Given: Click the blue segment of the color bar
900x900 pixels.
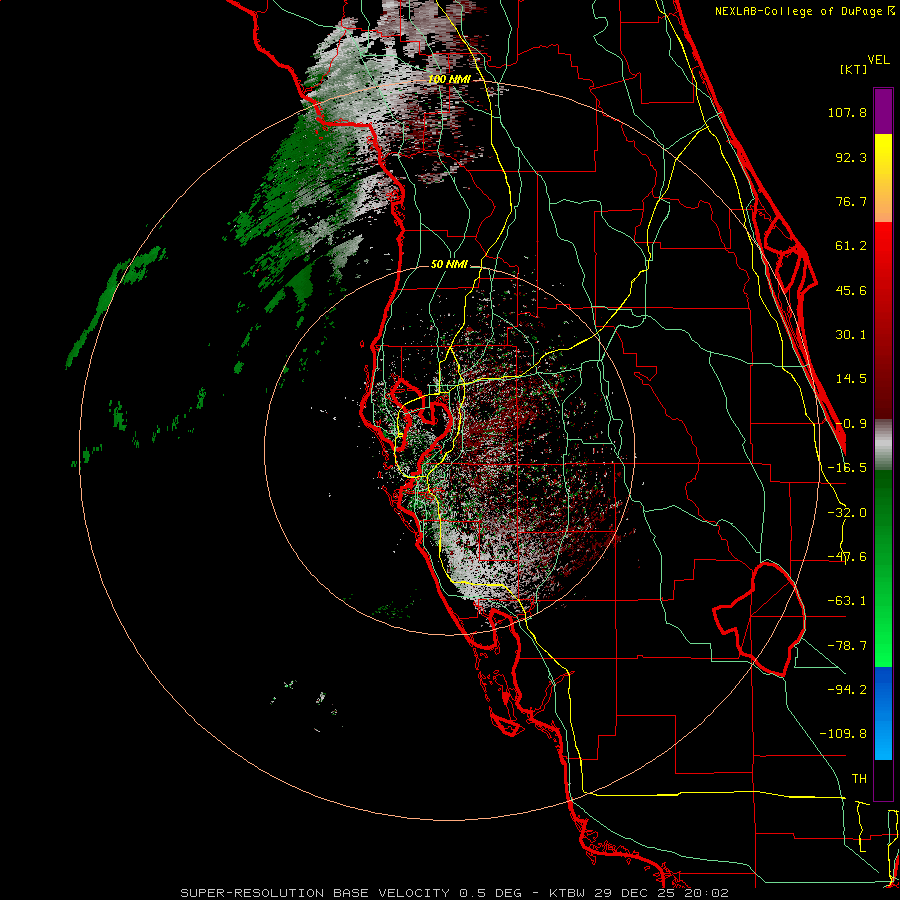Looking at the screenshot, I should 883,713.
